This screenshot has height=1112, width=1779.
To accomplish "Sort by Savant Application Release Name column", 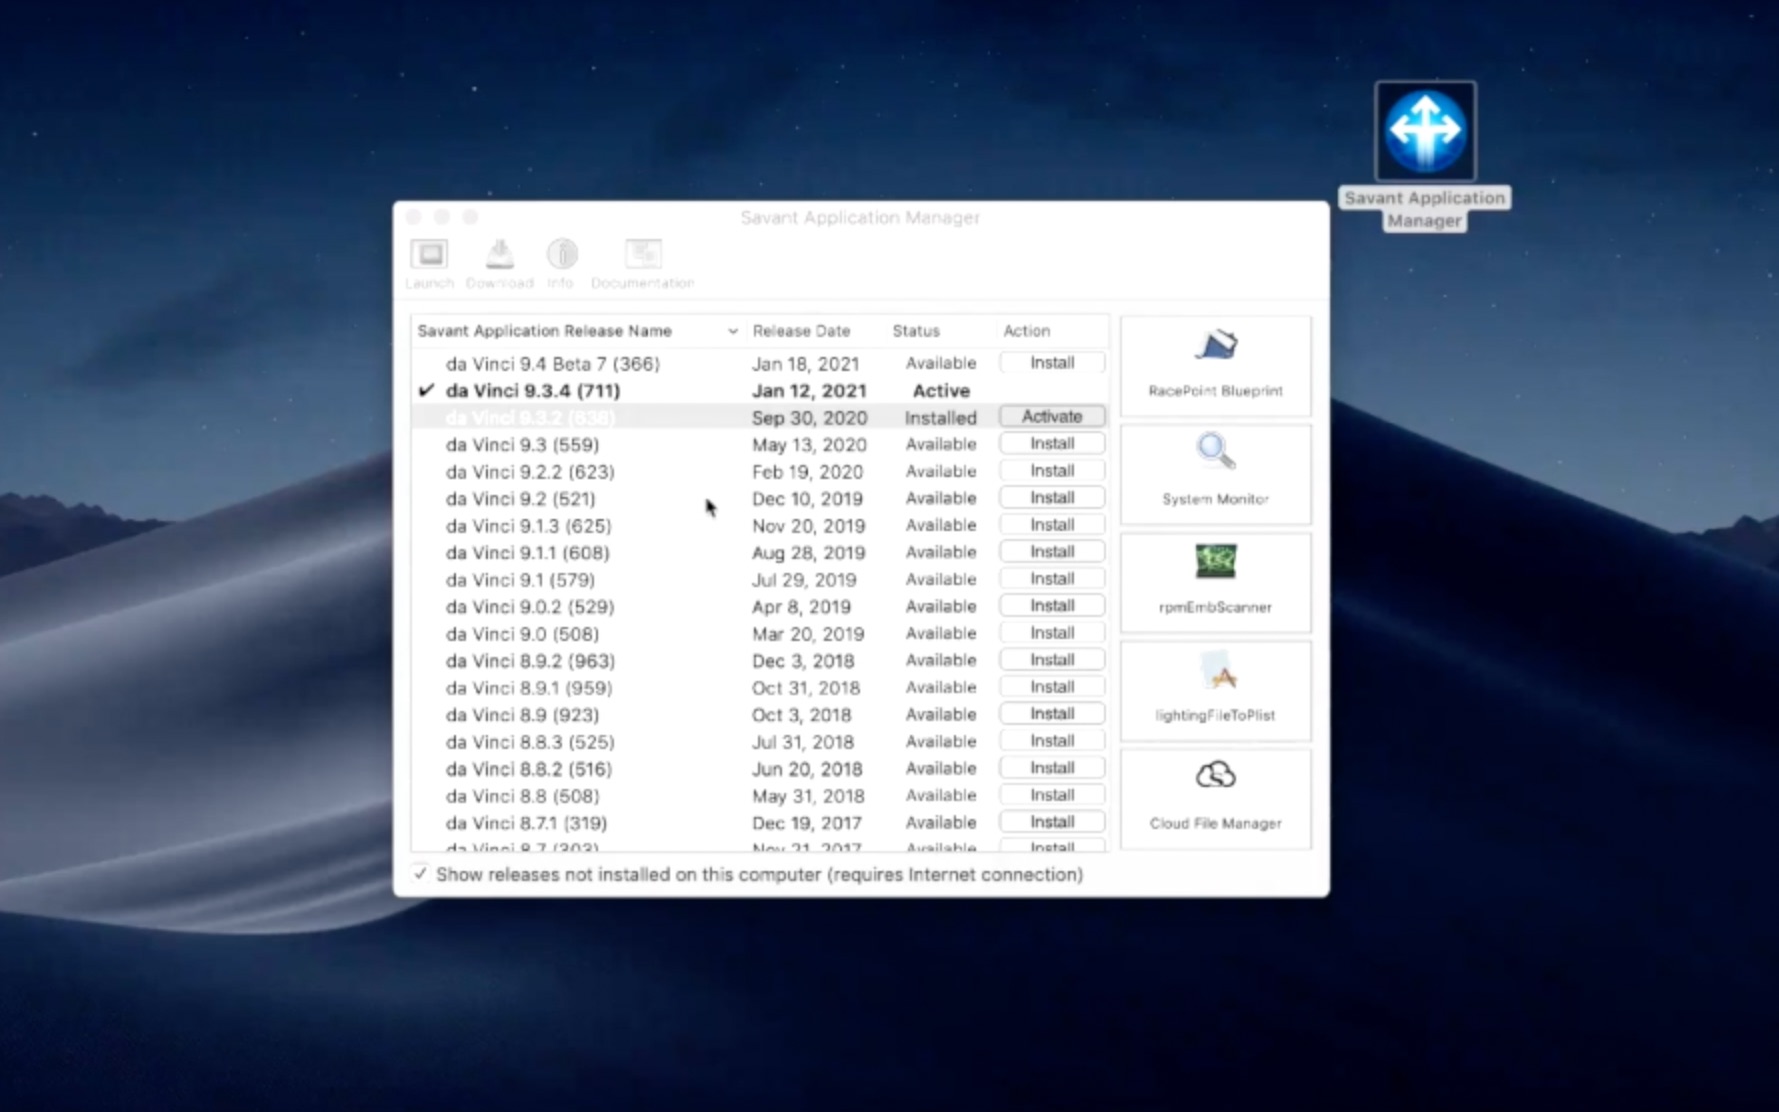I will tap(577, 331).
